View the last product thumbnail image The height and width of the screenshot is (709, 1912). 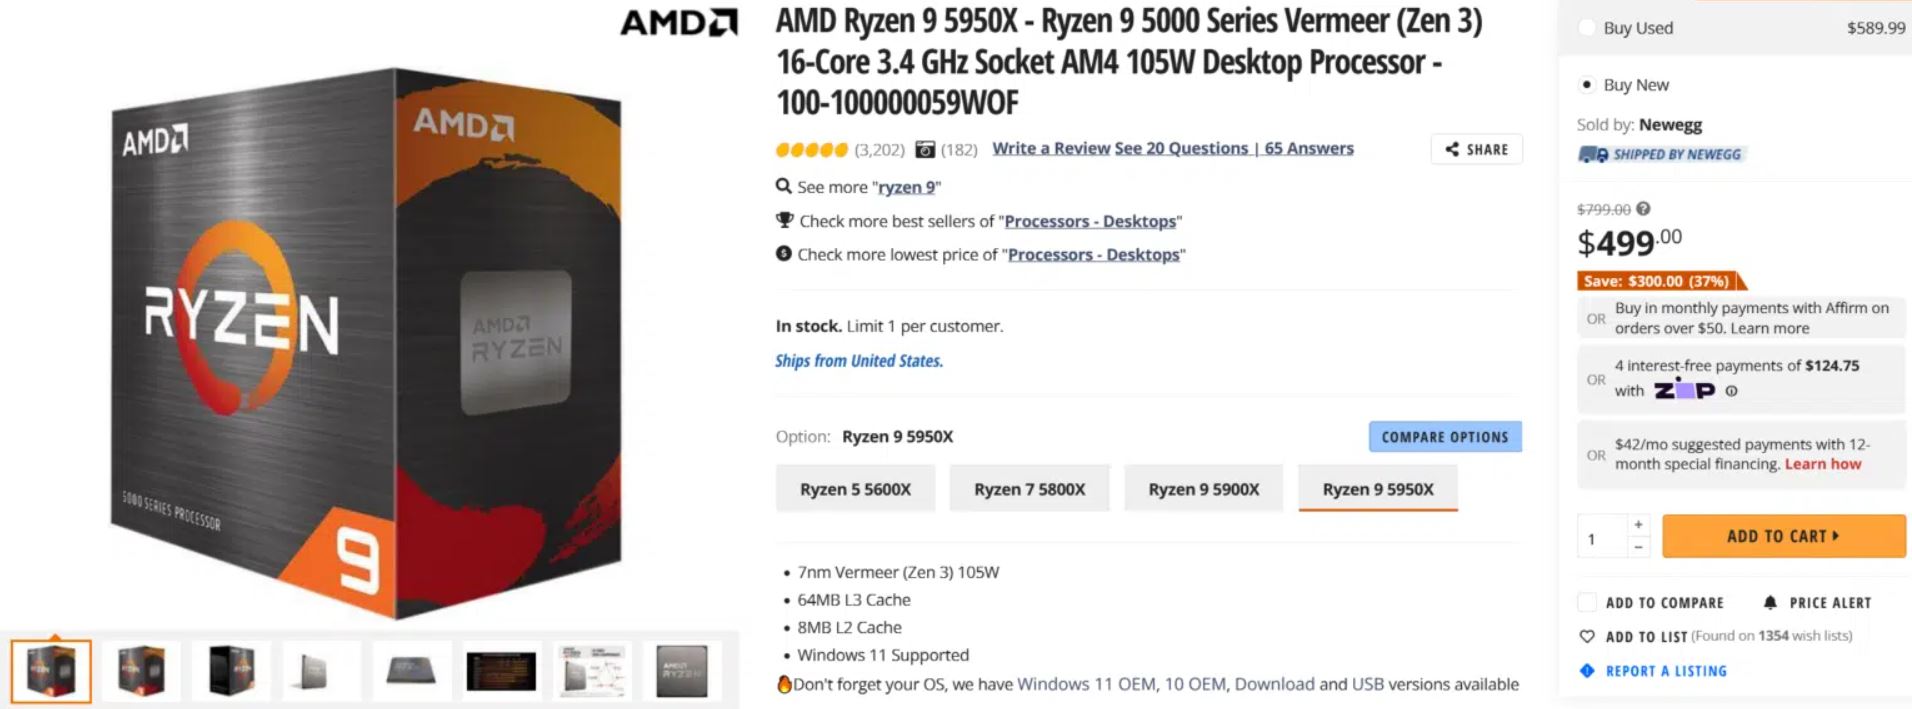pyautogui.click(x=681, y=670)
